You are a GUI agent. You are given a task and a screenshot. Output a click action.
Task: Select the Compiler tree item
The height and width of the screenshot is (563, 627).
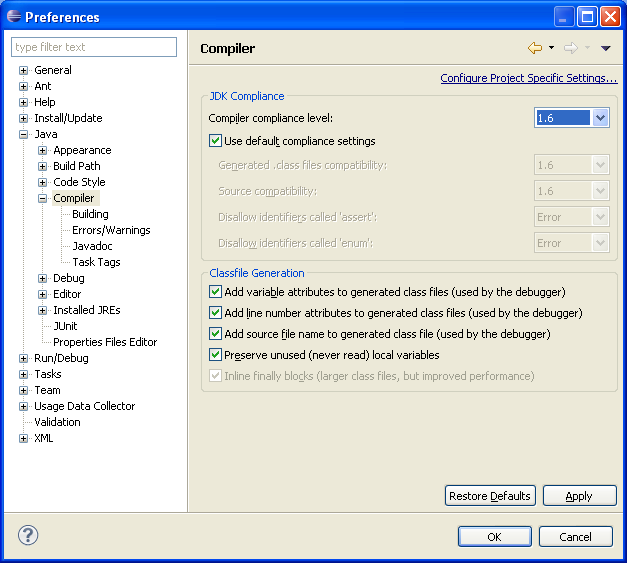(x=74, y=198)
